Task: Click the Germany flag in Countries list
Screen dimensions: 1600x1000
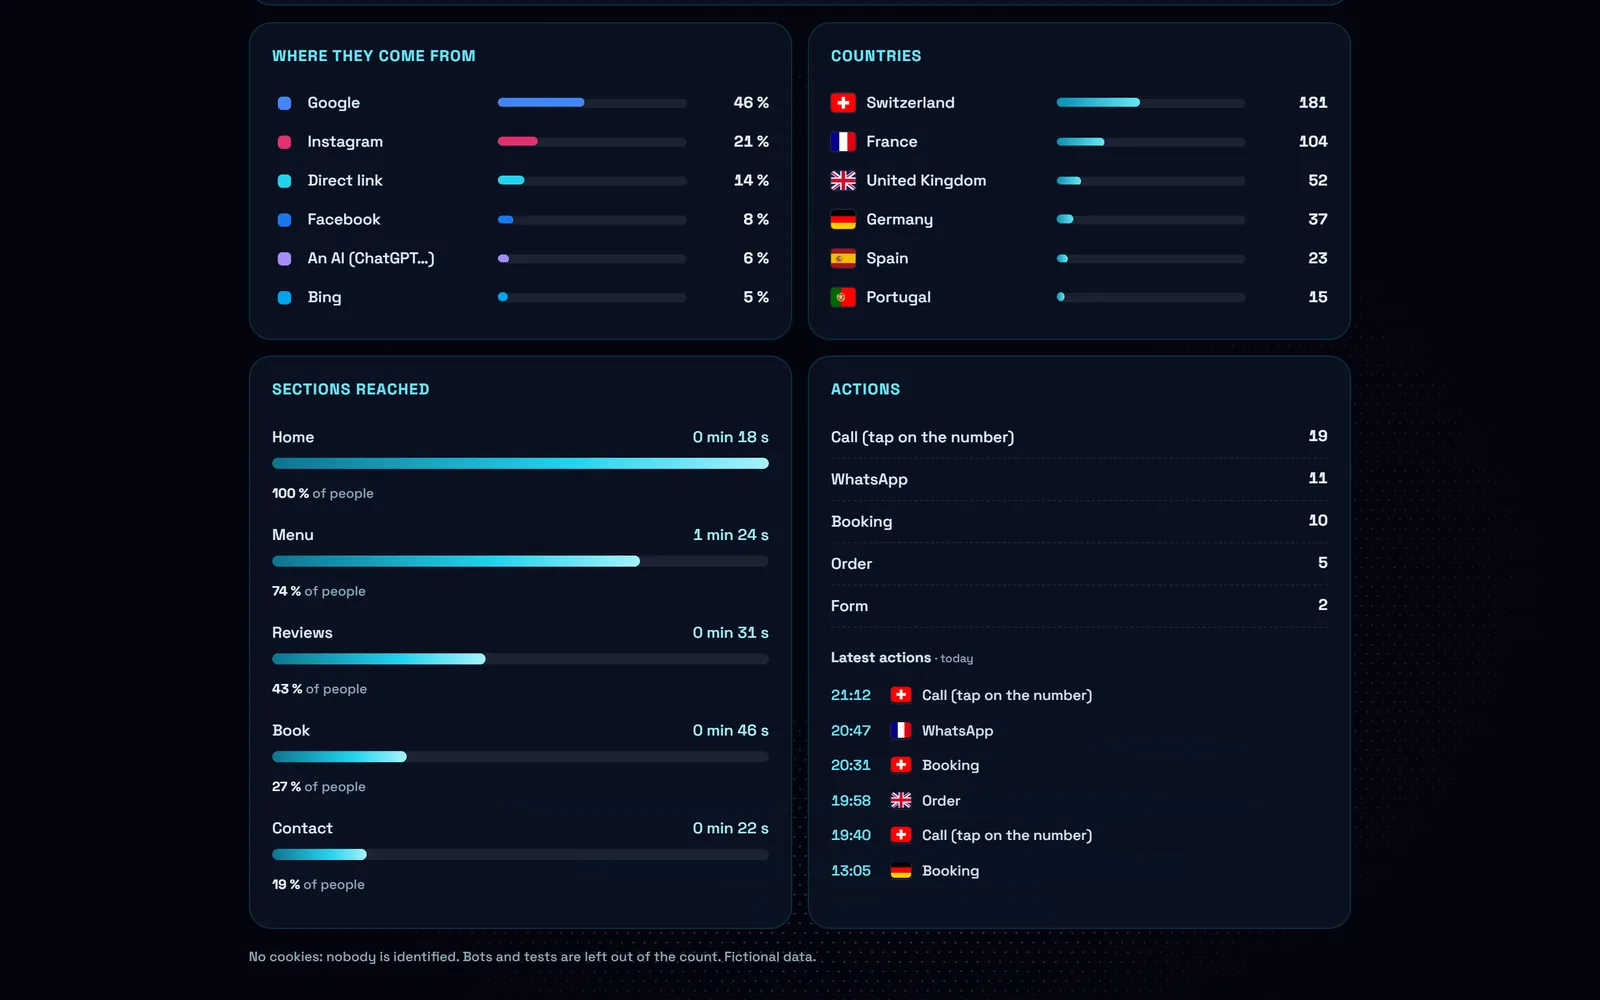Action: click(x=843, y=220)
